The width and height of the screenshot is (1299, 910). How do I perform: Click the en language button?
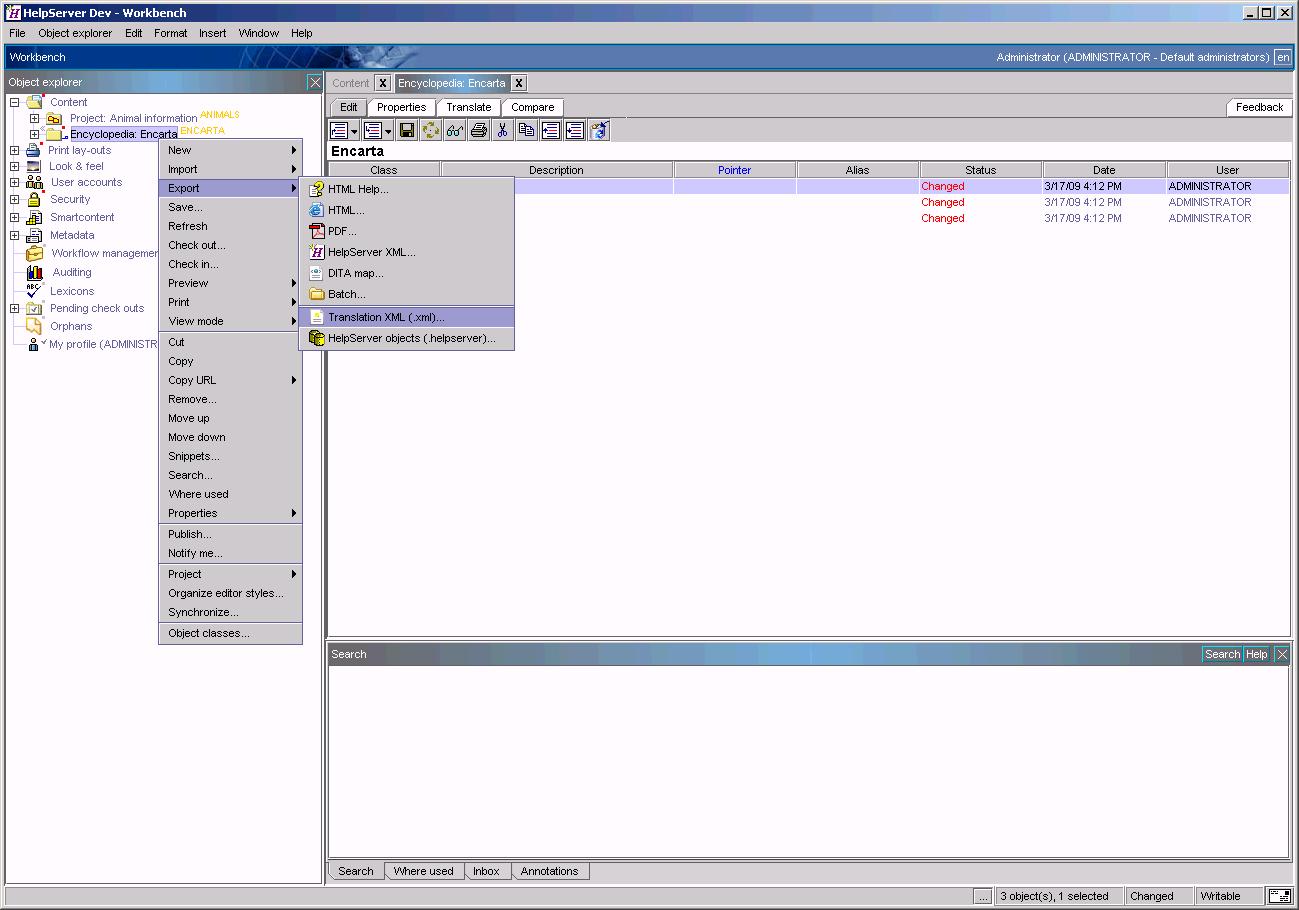click(x=1283, y=57)
